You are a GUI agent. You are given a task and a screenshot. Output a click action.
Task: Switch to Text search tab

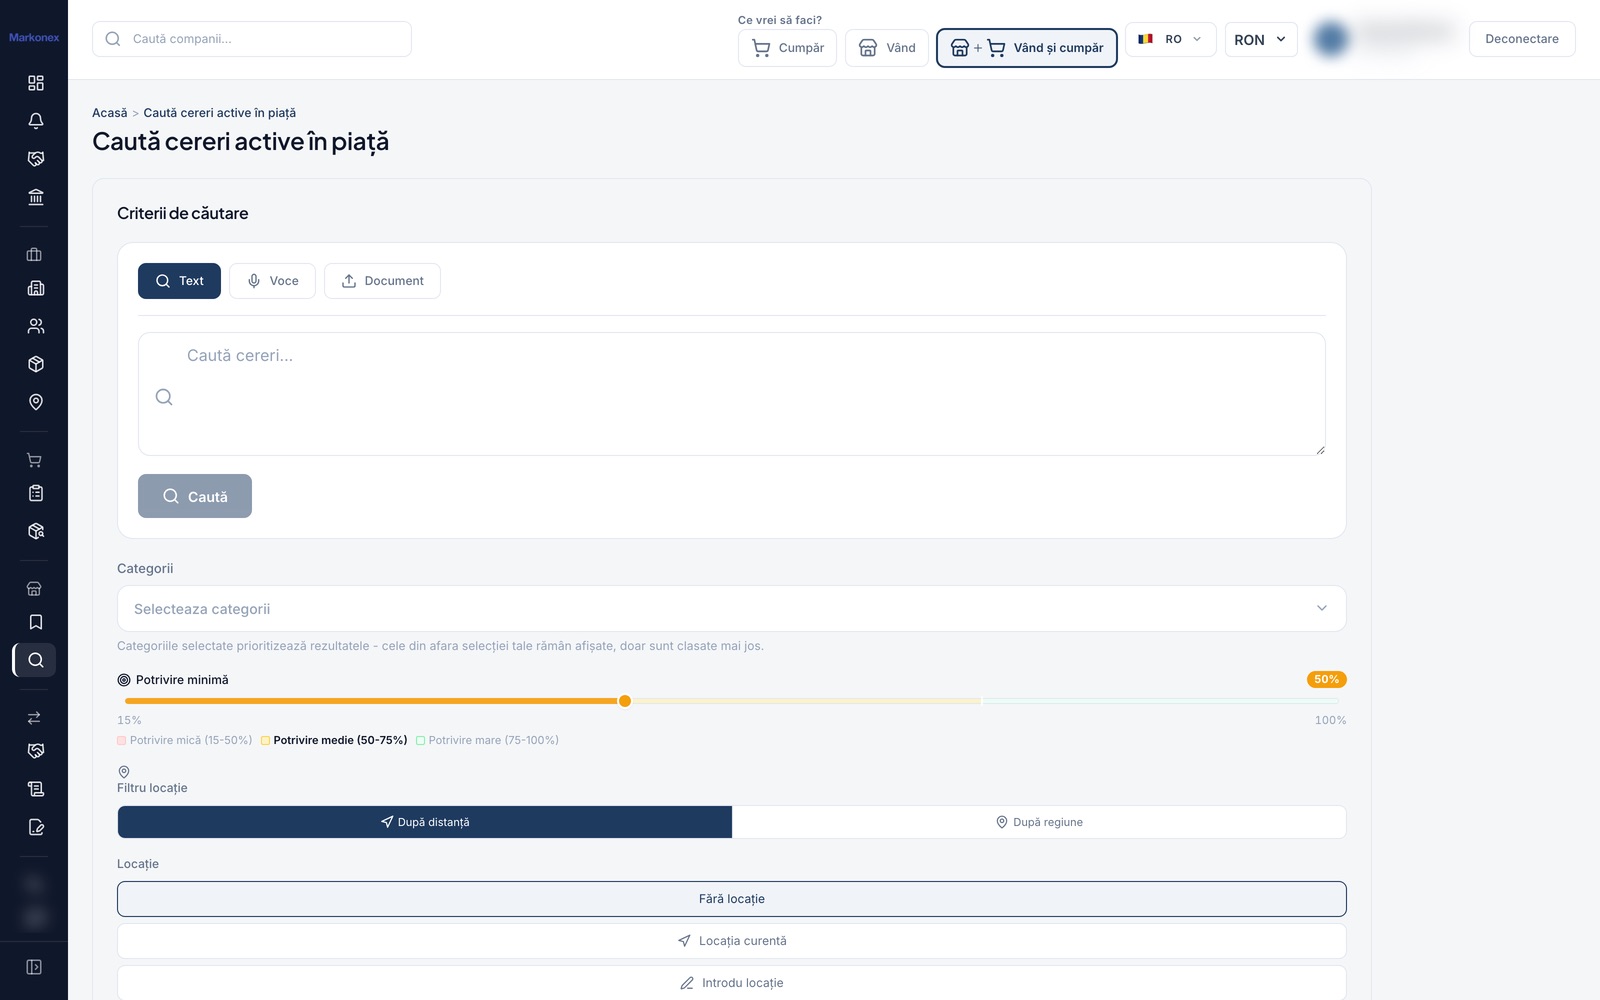tap(179, 281)
